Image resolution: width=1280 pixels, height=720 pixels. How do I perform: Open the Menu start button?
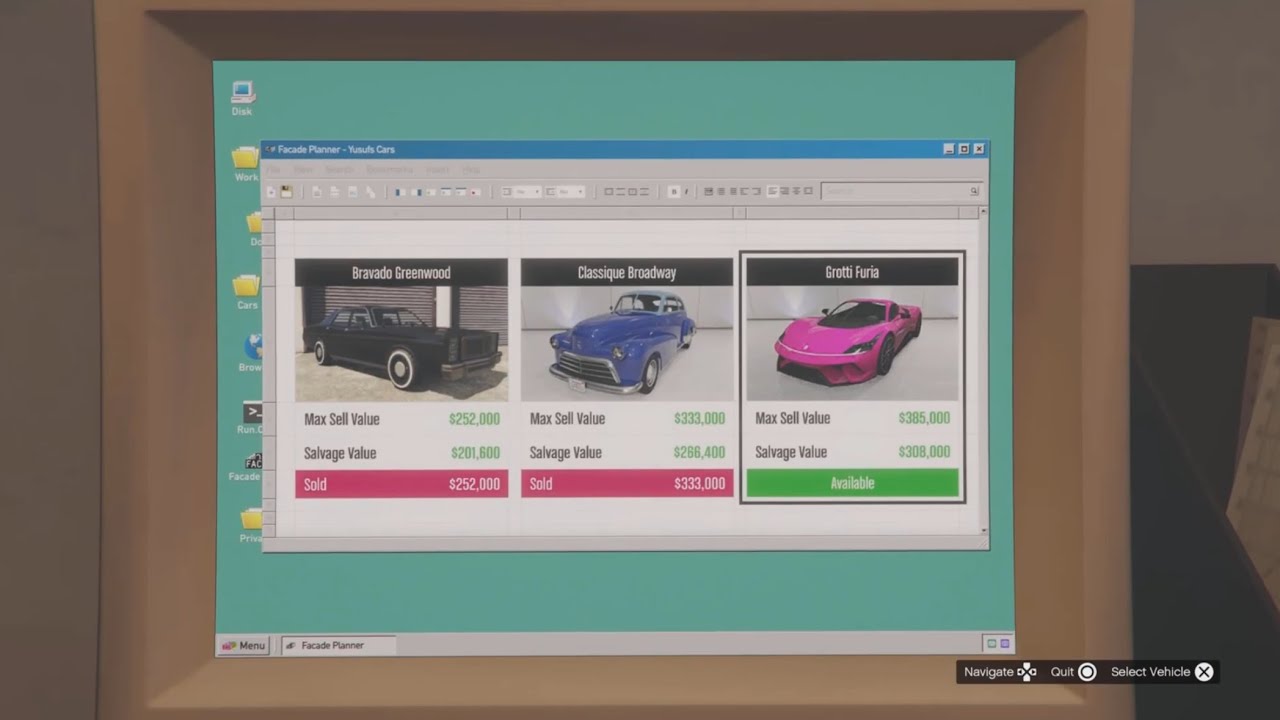[243, 646]
